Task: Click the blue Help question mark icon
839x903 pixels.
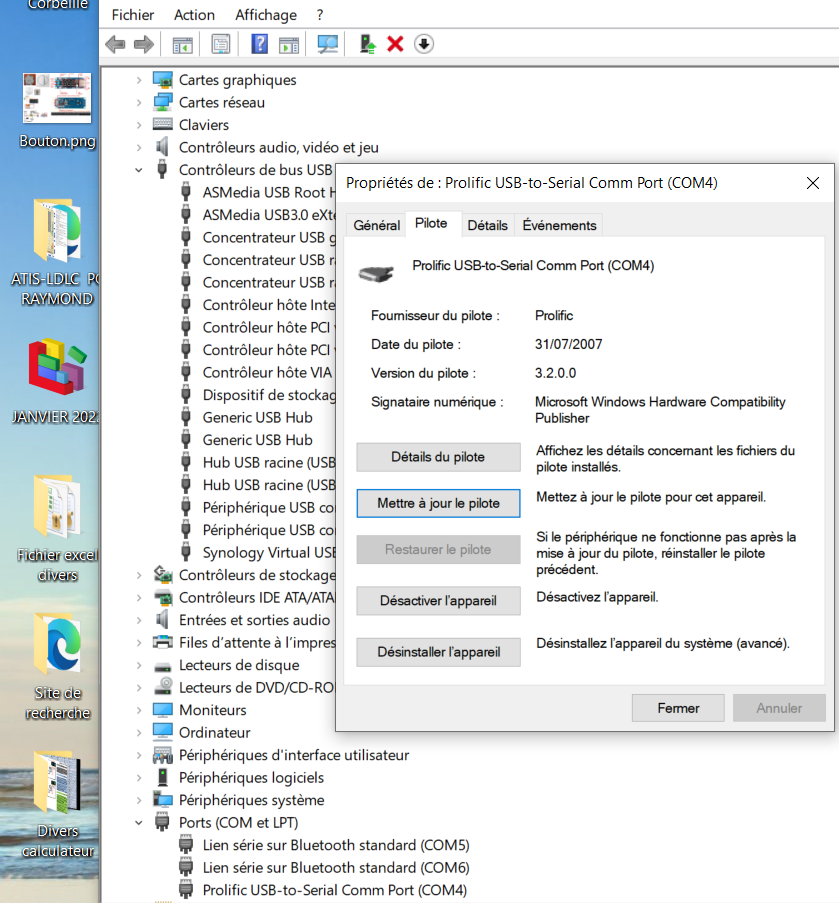Action: coord(260,44)
